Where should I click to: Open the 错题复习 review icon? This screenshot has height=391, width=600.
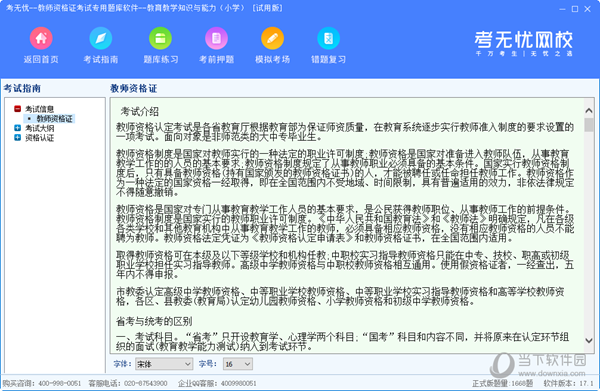coord(328,38)
